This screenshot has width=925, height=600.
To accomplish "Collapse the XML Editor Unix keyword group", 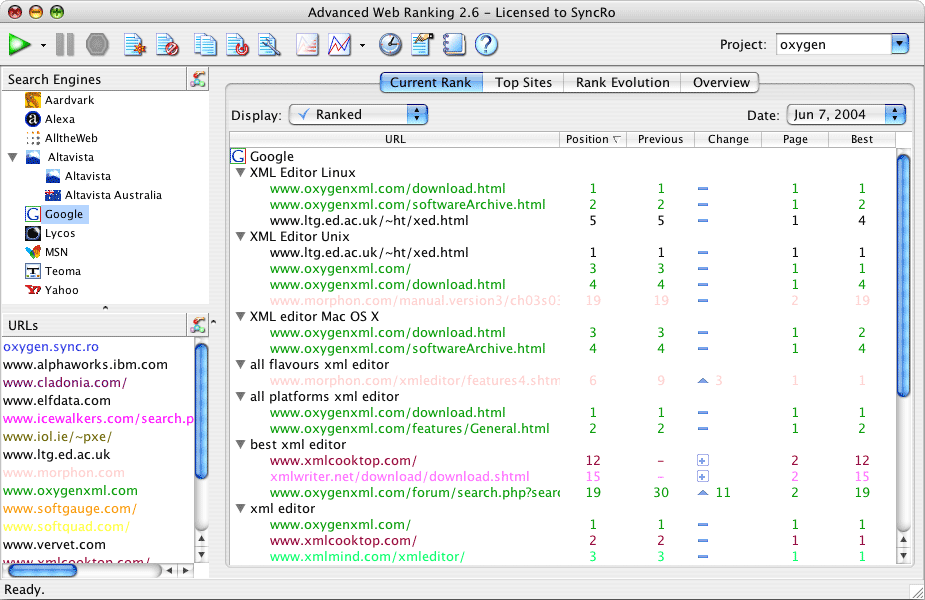I will pos(240,237).
